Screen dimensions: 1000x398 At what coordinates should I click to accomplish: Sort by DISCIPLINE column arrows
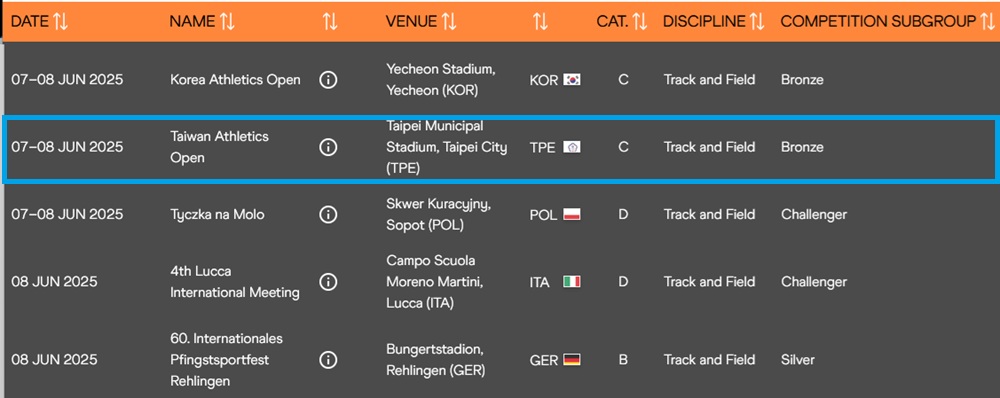pos(757,22)
